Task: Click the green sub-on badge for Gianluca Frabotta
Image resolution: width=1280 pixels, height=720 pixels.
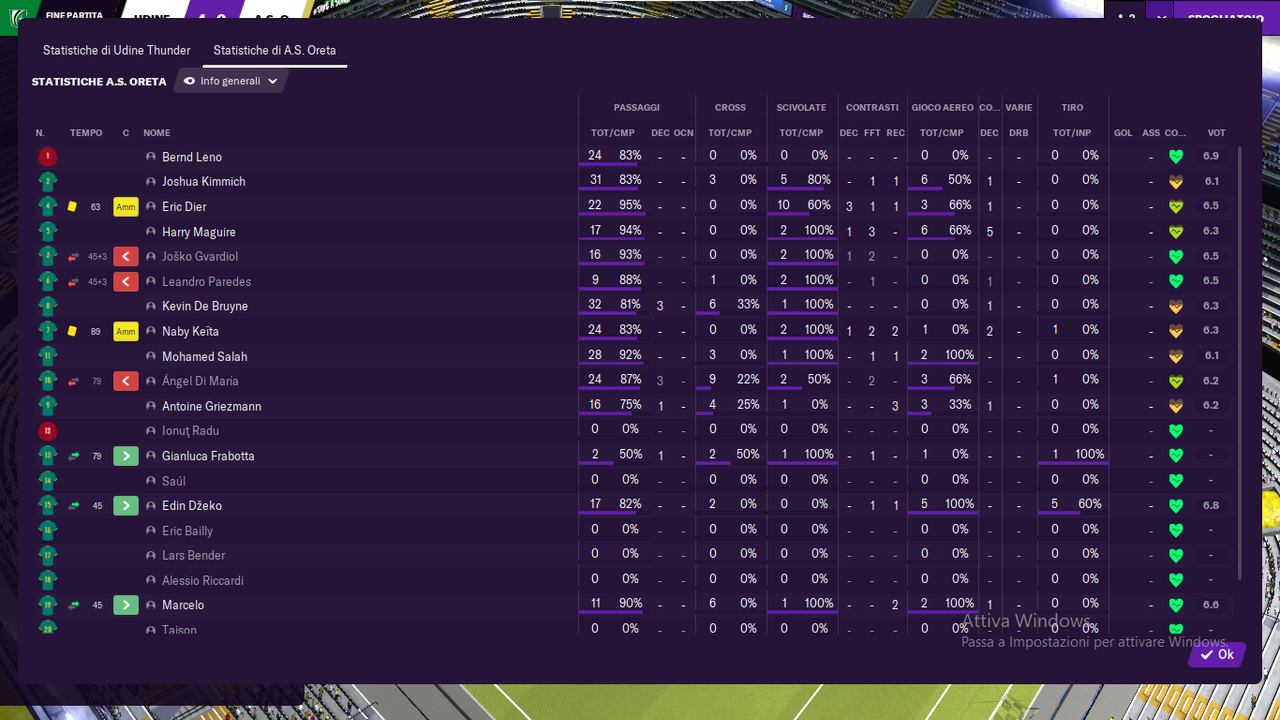Action: click(126, 456)
